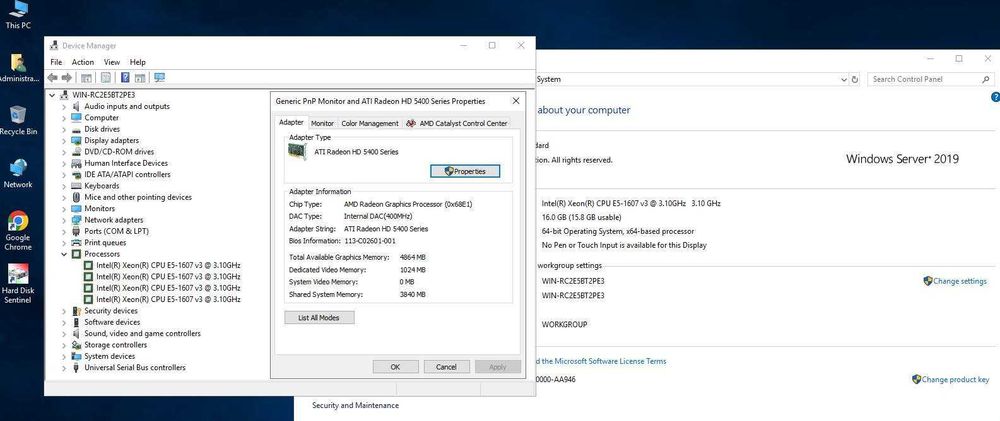
Task: Open the Help menu in Device Manager
Action: pos(138,62)
